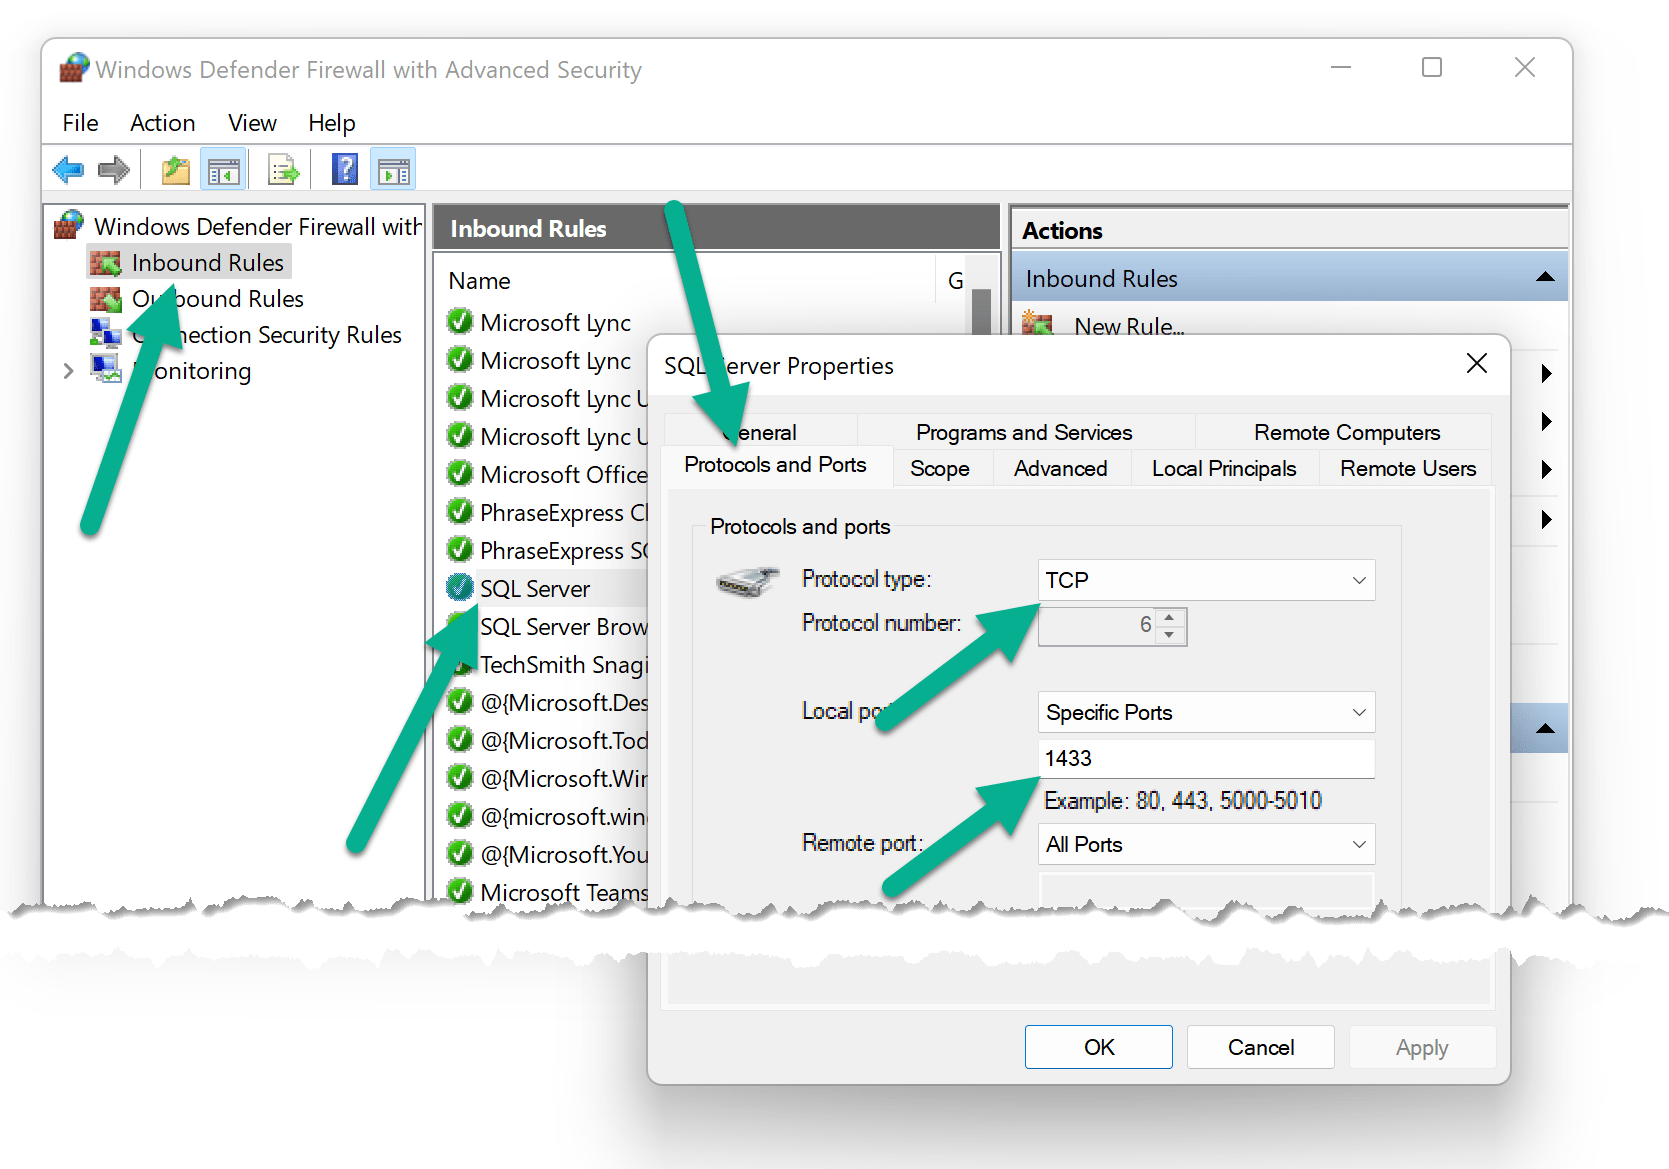Open the Local port Specific Ports dropdown
1669x1169 pixels.
[x=1206, y=712]
